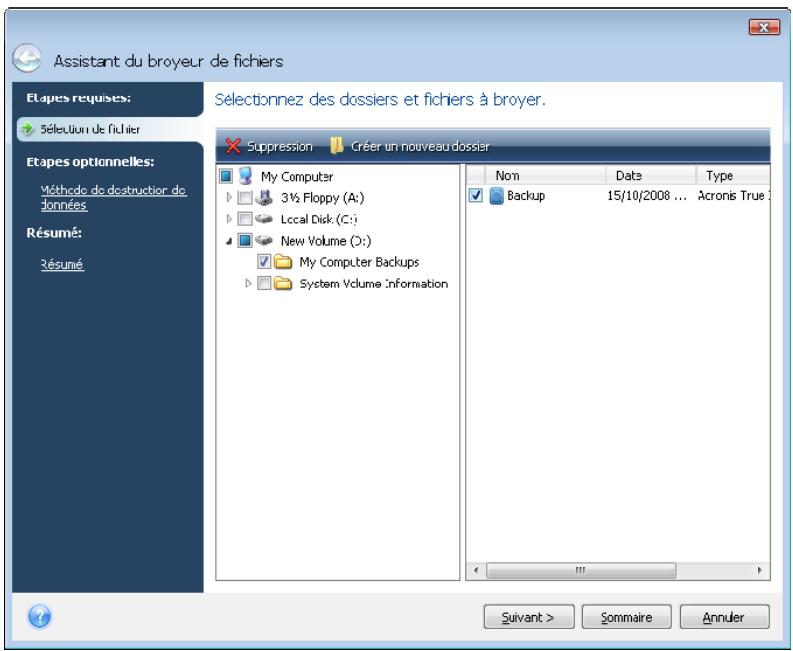Sort by the Nom column header
793x651 pixels.
click(x=545, y=176)
